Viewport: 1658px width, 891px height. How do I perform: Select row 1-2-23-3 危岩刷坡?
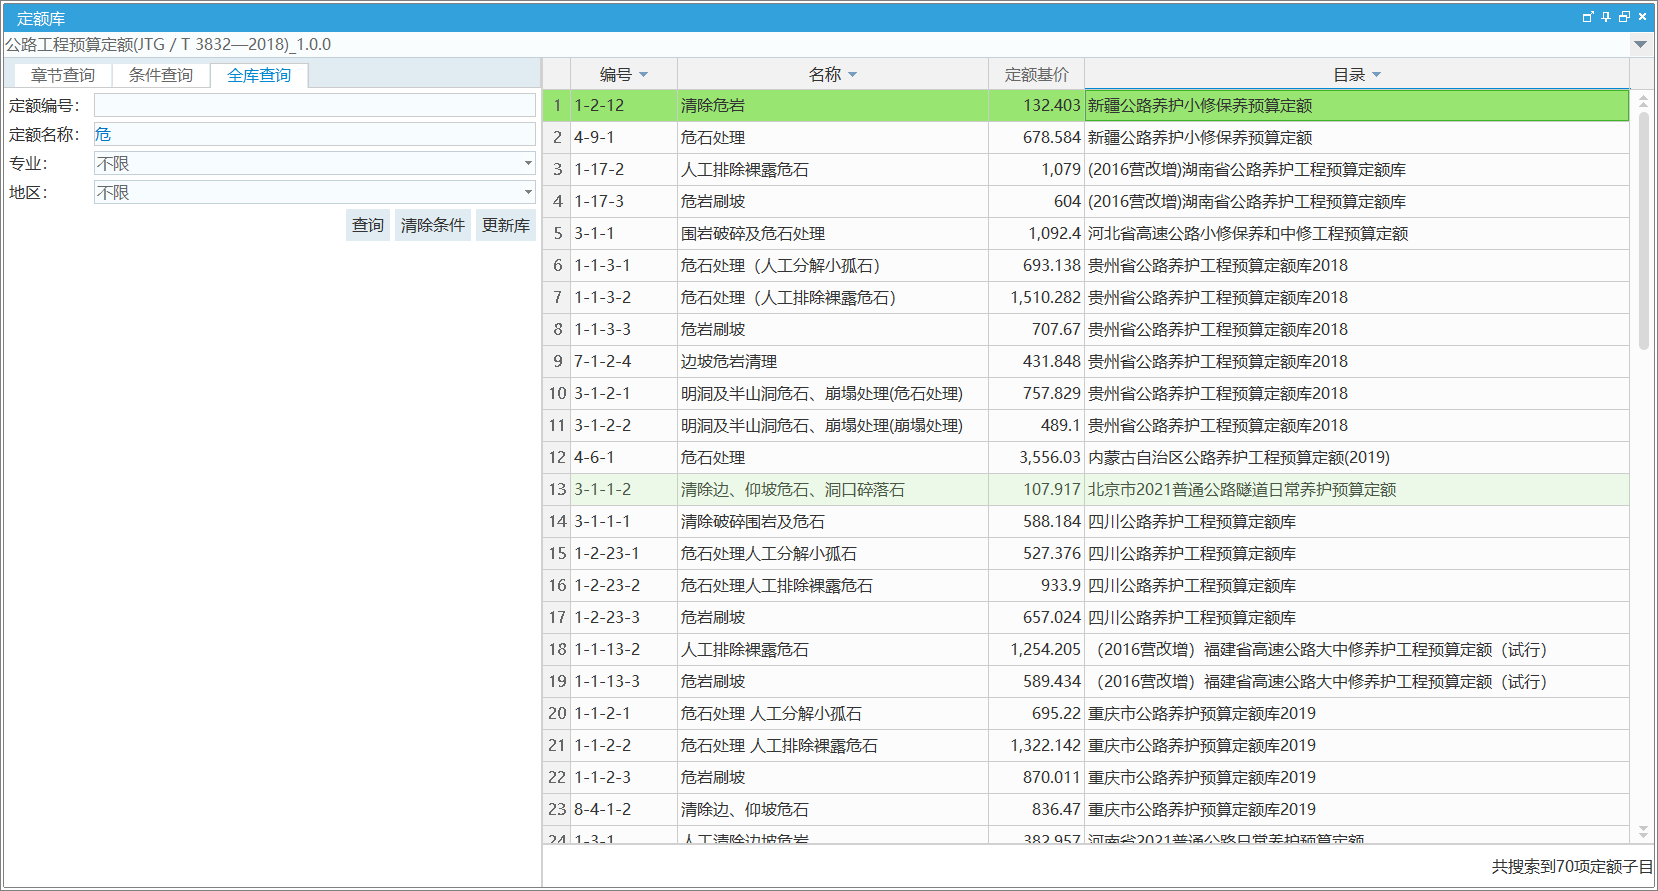(x=1085, y=617)
